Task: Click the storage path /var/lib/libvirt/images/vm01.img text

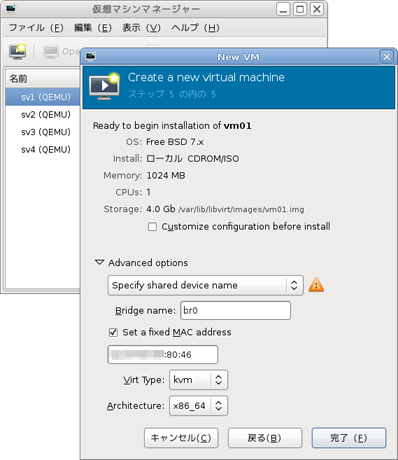Action: (241, 210)
